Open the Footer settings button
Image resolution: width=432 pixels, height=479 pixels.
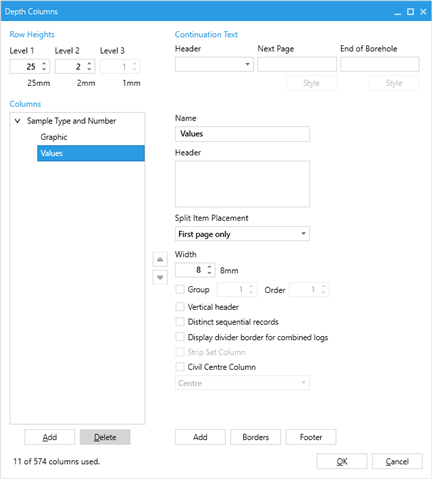click(311, 437)
